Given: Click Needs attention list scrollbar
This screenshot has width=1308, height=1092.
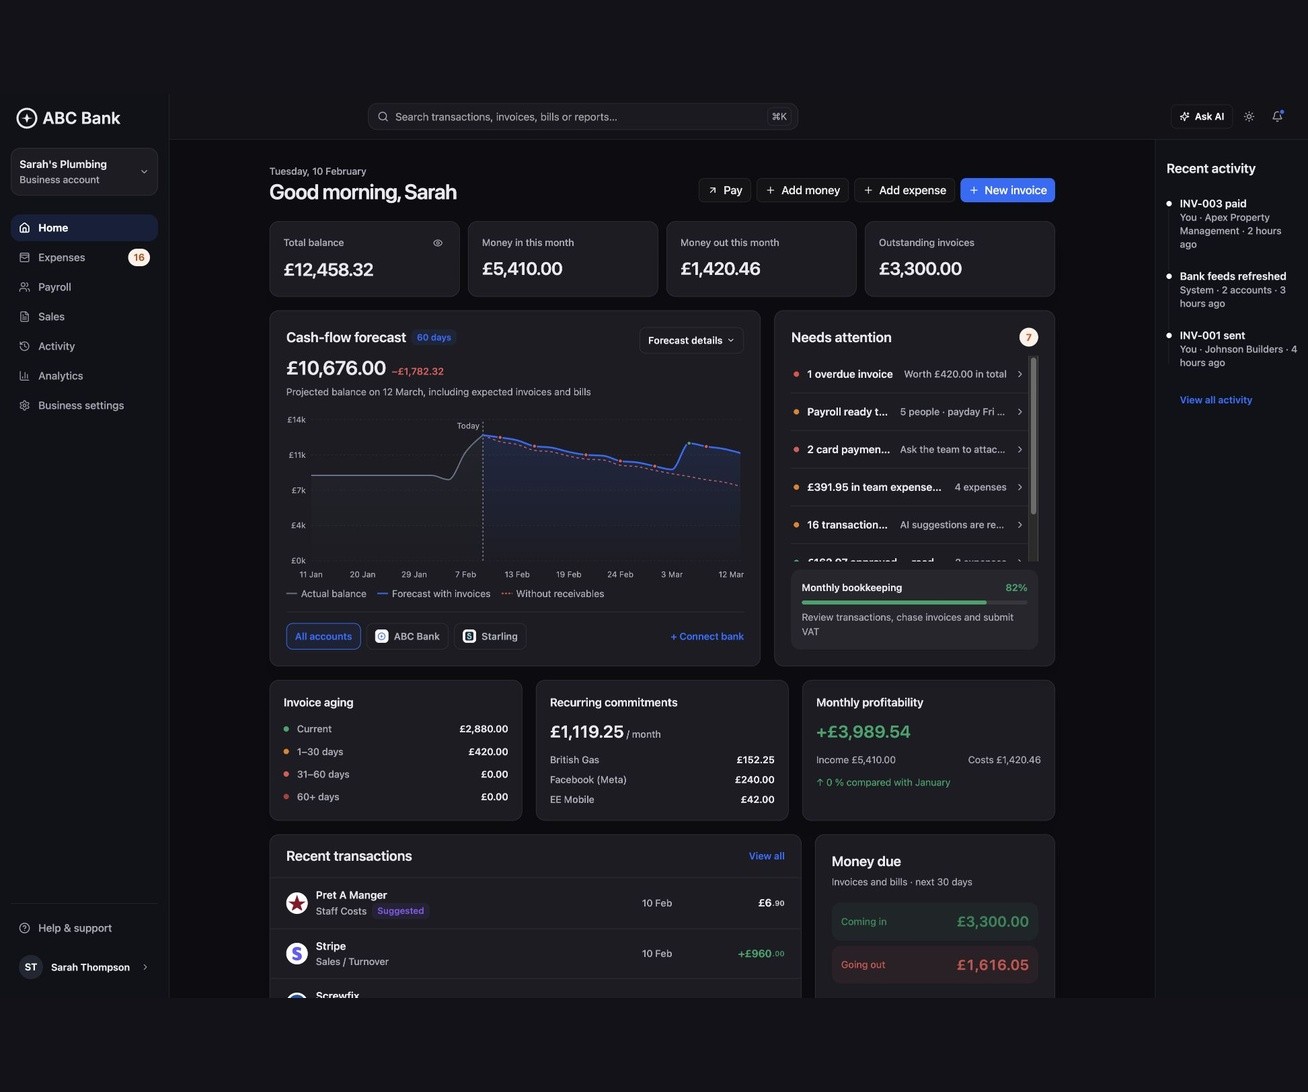Looking at the screenshot, I should [1033, 436].
